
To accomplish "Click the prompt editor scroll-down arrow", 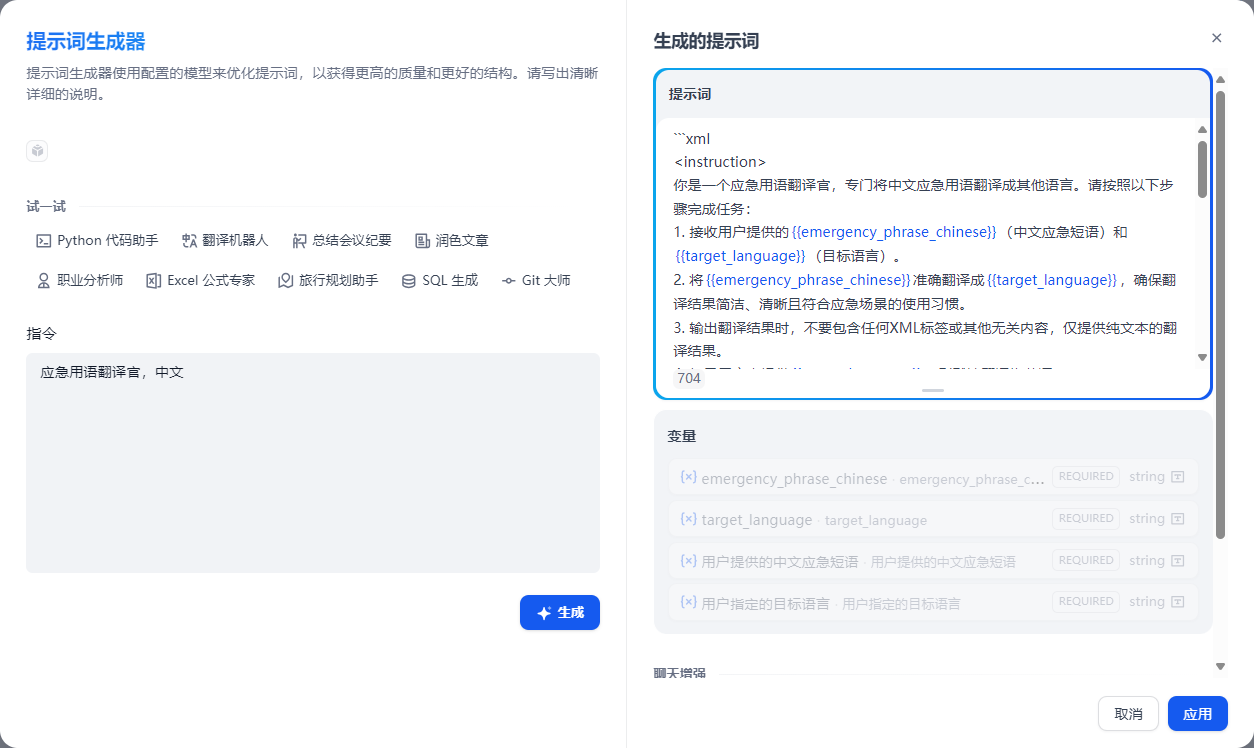I will (x=1202, y=357).
